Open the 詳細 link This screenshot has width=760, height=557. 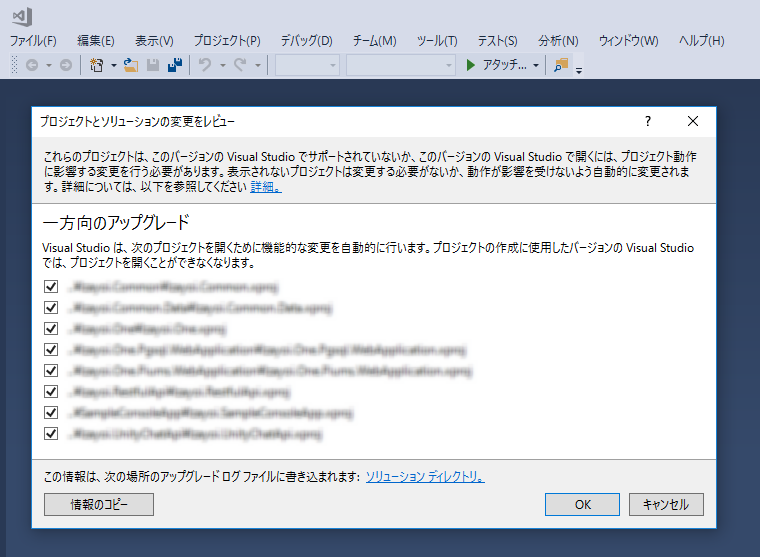coord(266,187)
